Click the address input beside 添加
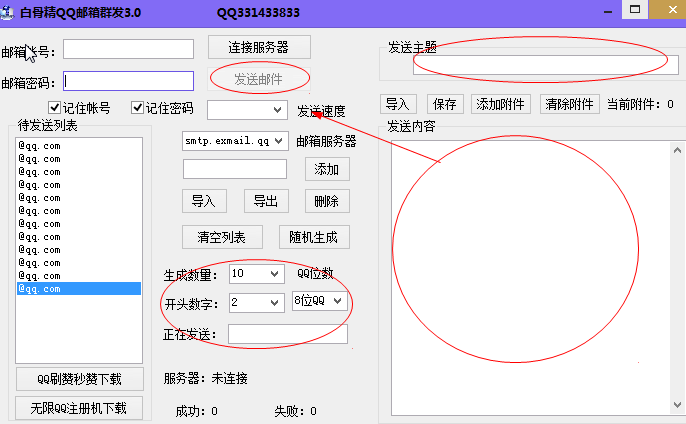Viewport: 686px width, 424px height. [x=235, y=169]
